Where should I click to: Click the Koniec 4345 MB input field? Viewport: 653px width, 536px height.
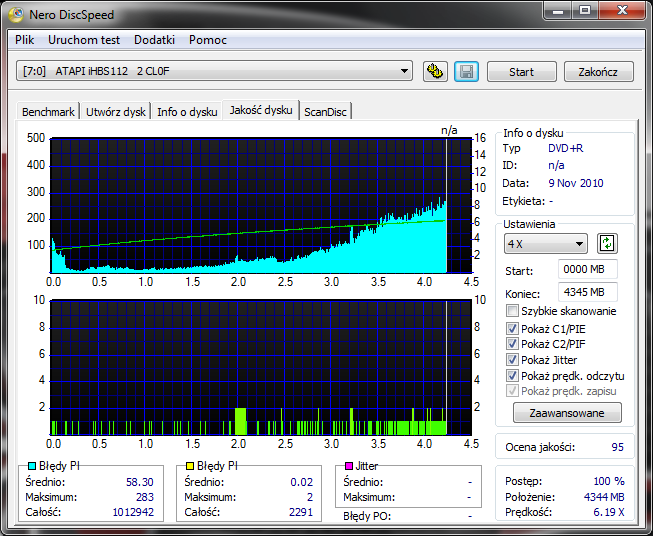click(587, 292)
